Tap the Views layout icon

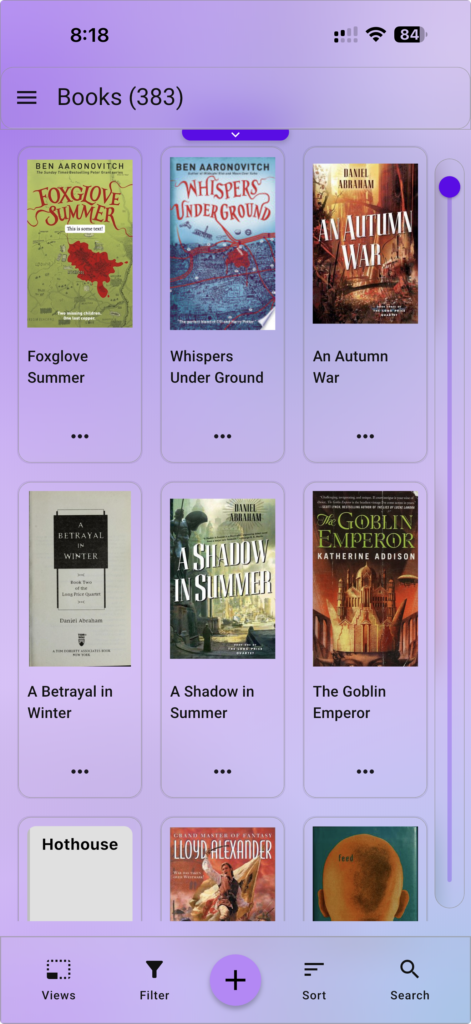point(58,970)
